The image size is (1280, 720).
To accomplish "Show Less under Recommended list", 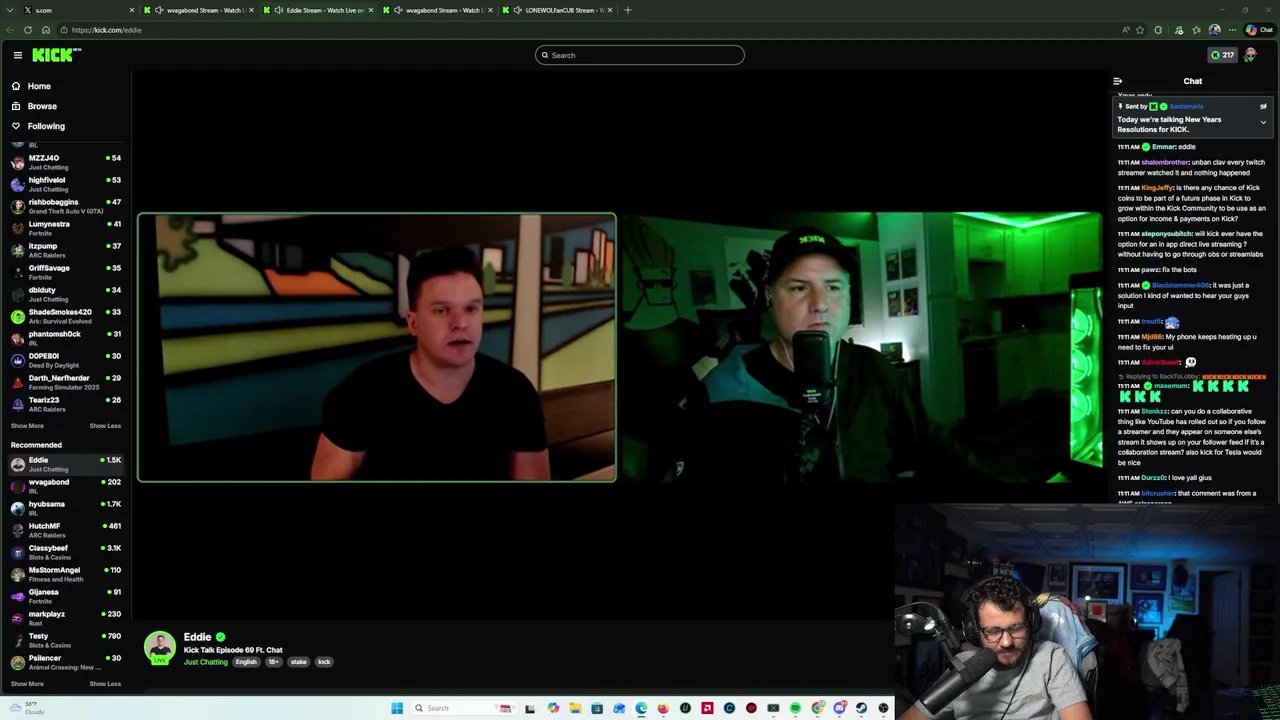I will (105, 684).
